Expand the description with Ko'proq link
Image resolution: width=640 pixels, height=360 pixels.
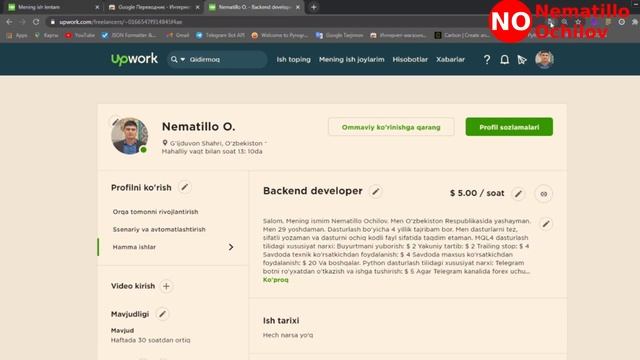276,280
